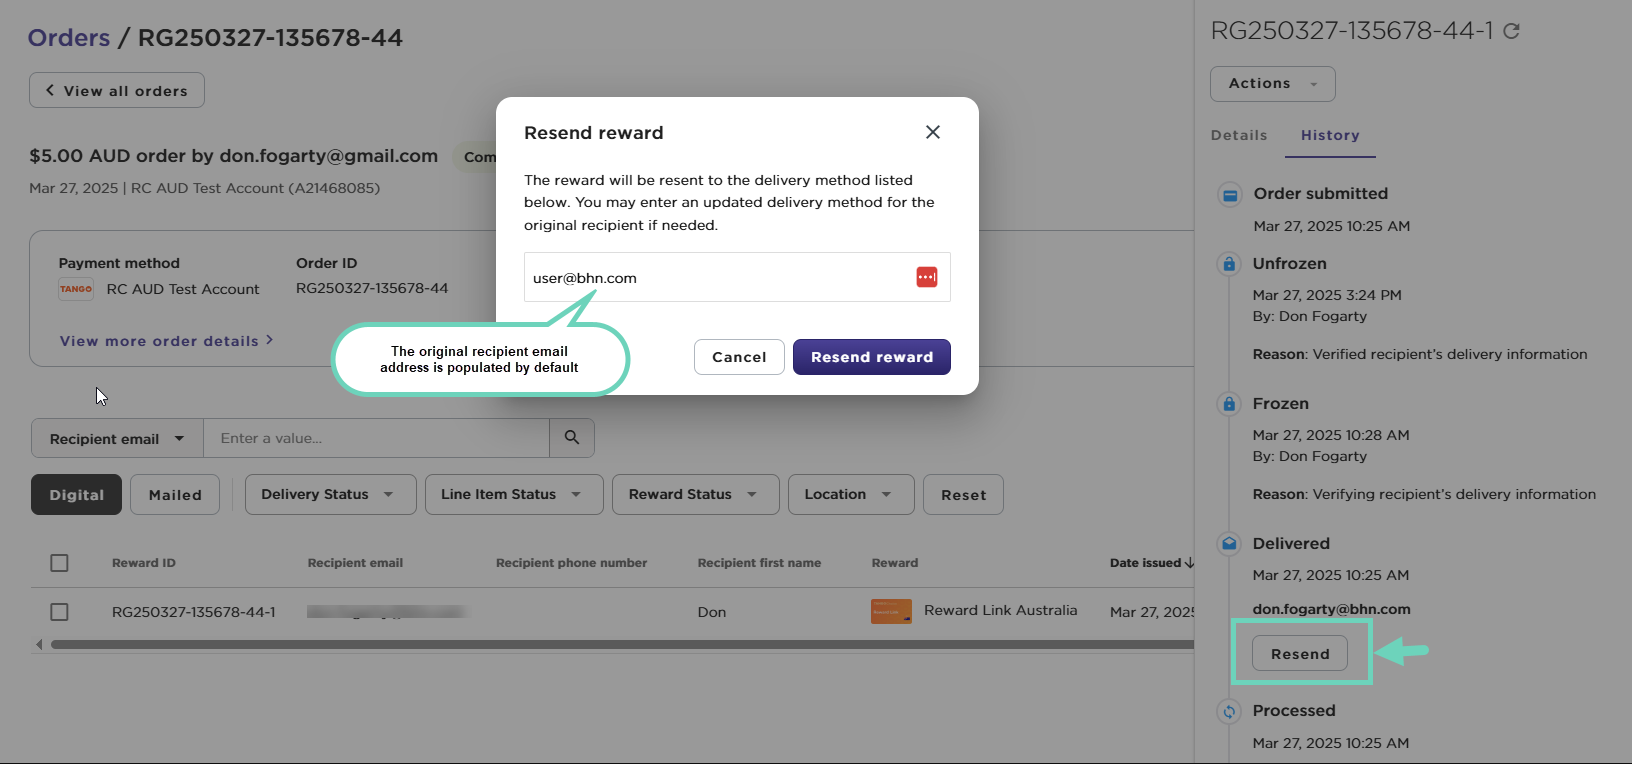Open the History tab
This screenshot has height=764, width=1632.
tap(1329, 135)
